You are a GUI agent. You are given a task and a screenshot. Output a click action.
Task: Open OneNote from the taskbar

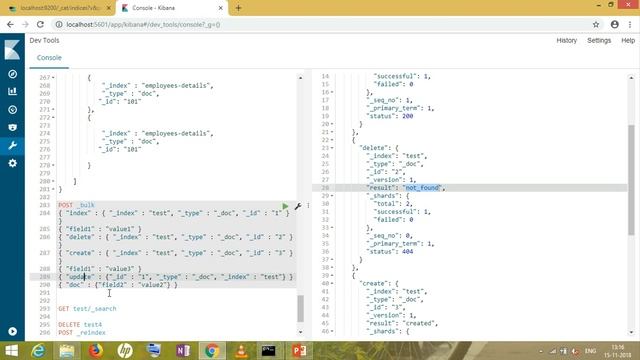point(183,351)
